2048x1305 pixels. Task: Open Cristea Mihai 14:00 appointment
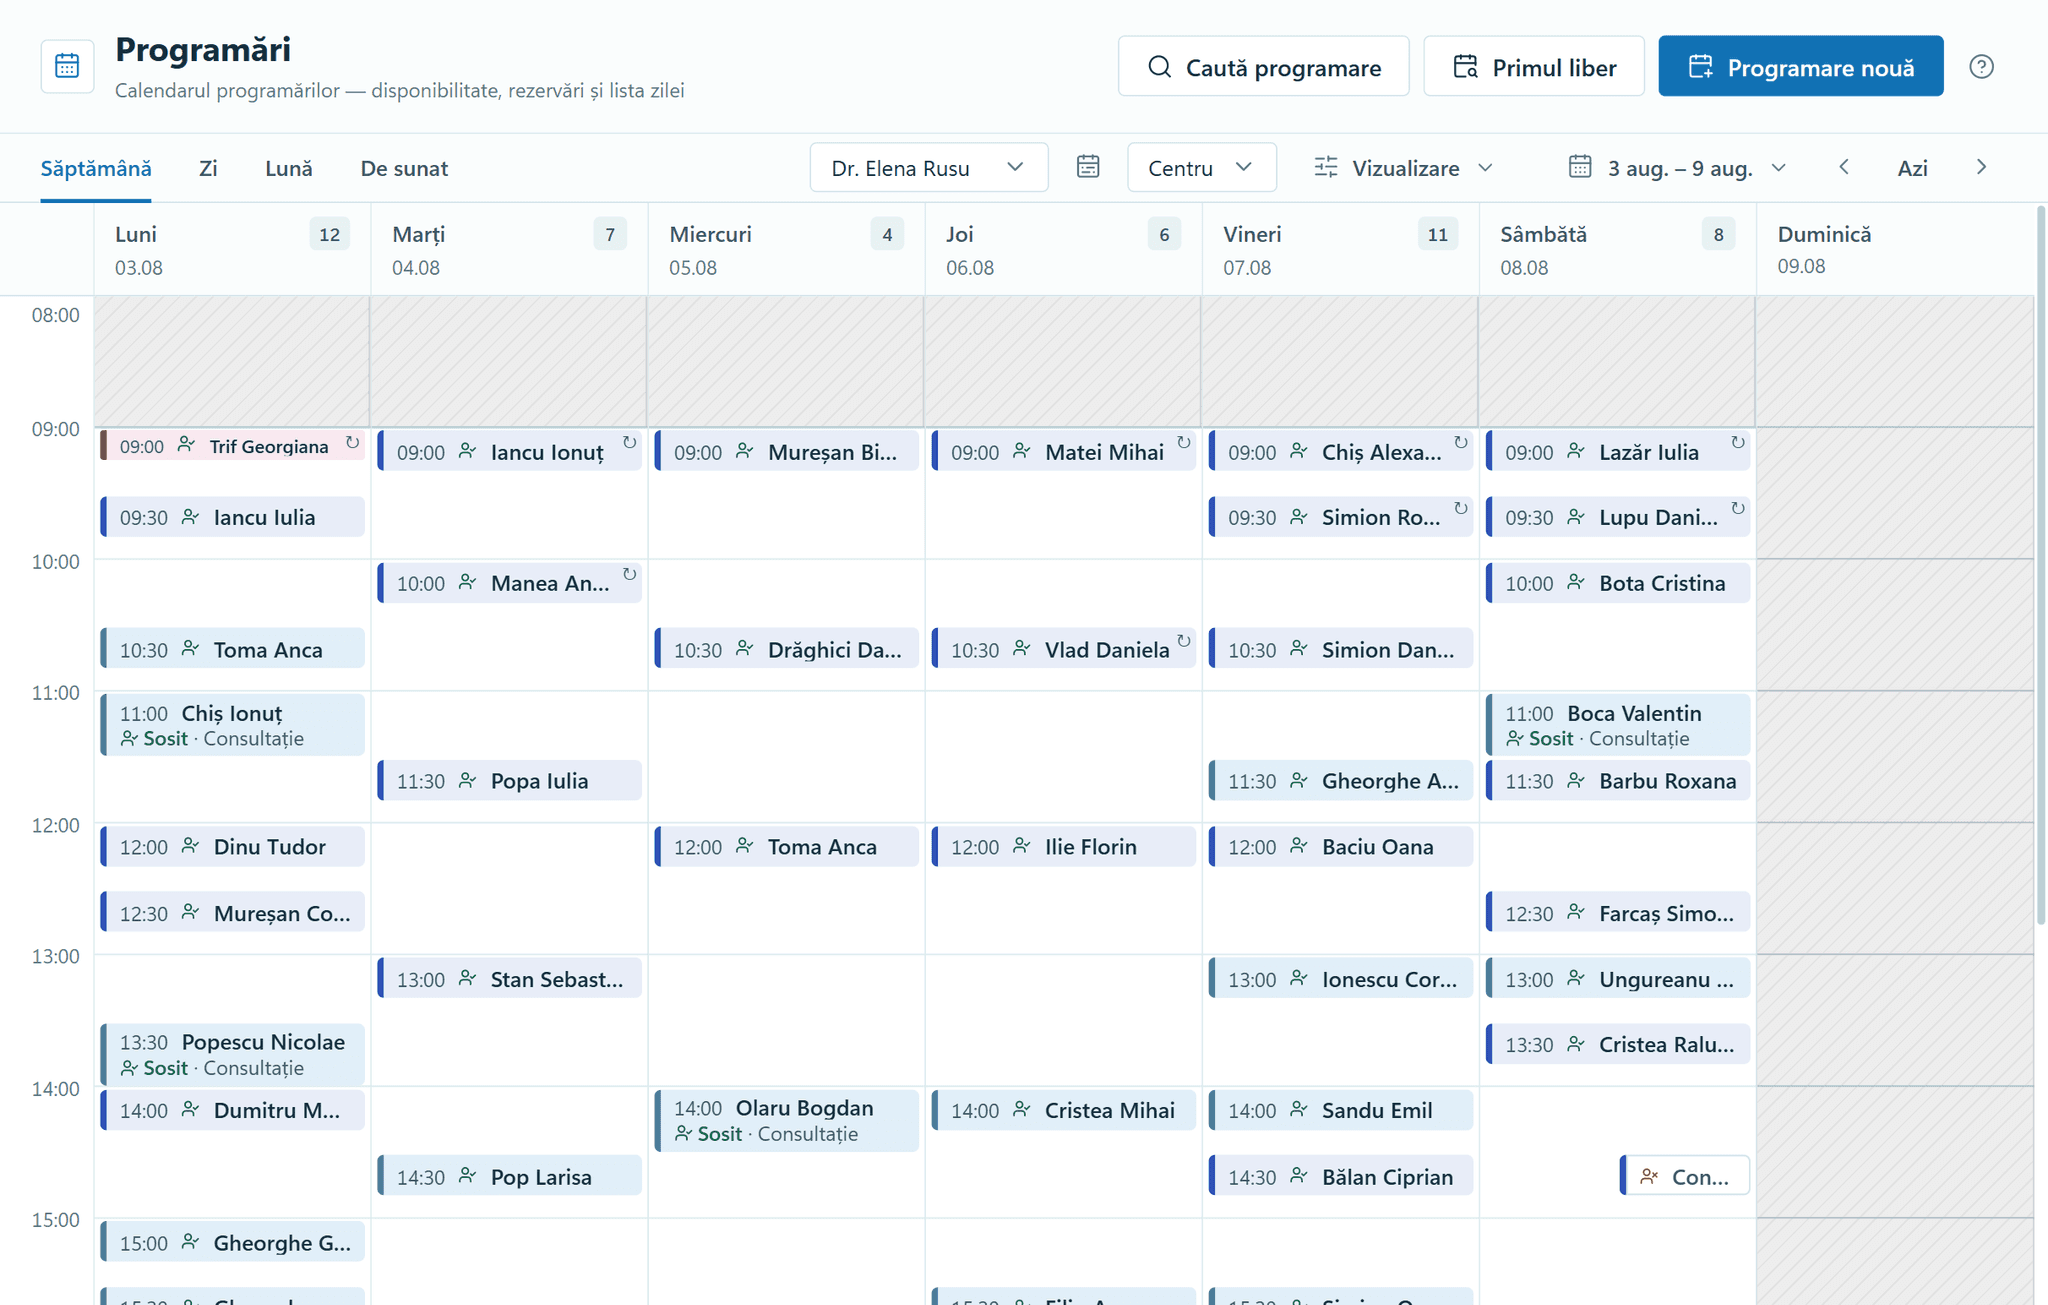tap(1064, 1110)
